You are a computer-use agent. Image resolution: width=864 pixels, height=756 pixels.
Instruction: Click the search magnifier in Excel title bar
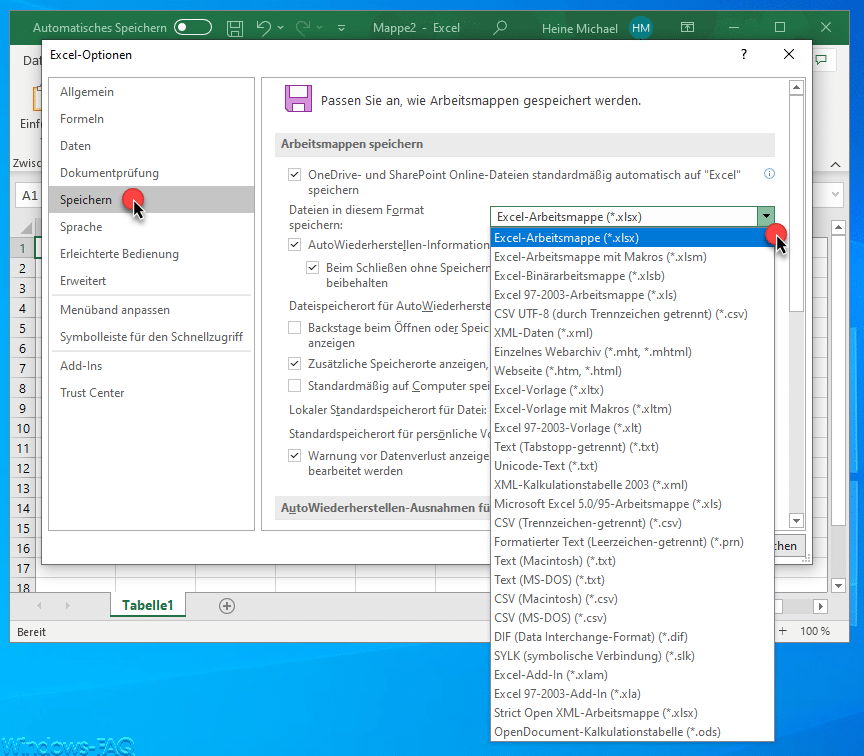coord(500,28)
